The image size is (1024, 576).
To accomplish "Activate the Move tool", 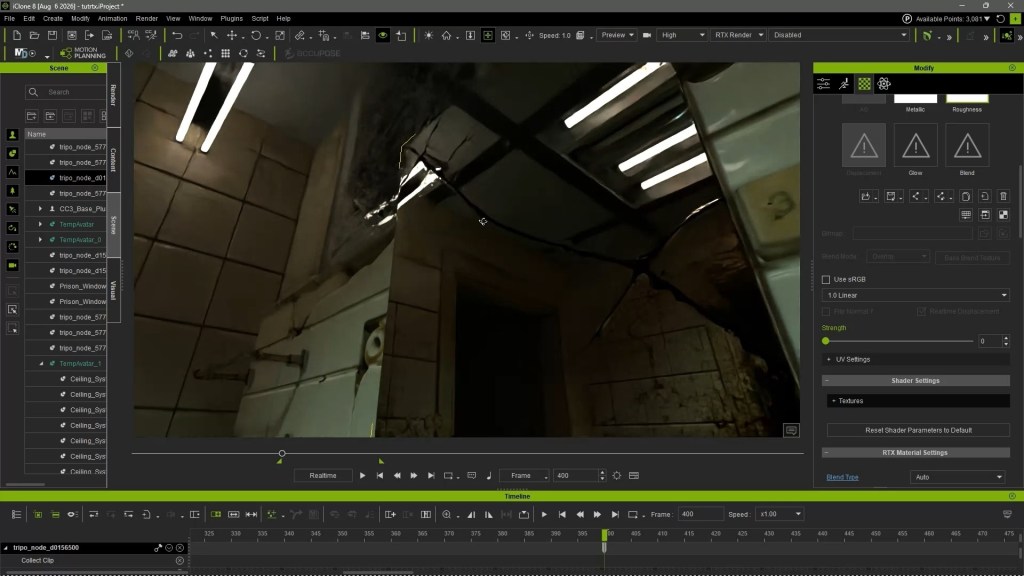I will [x=232, y=35].
